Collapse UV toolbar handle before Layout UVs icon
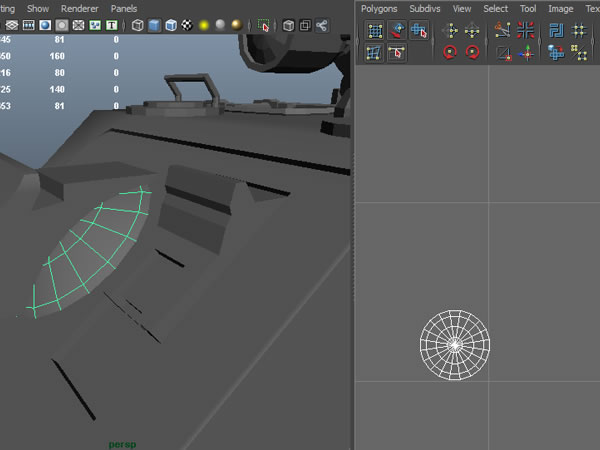This screenshot has width=600, height=450. pos(540,42)
